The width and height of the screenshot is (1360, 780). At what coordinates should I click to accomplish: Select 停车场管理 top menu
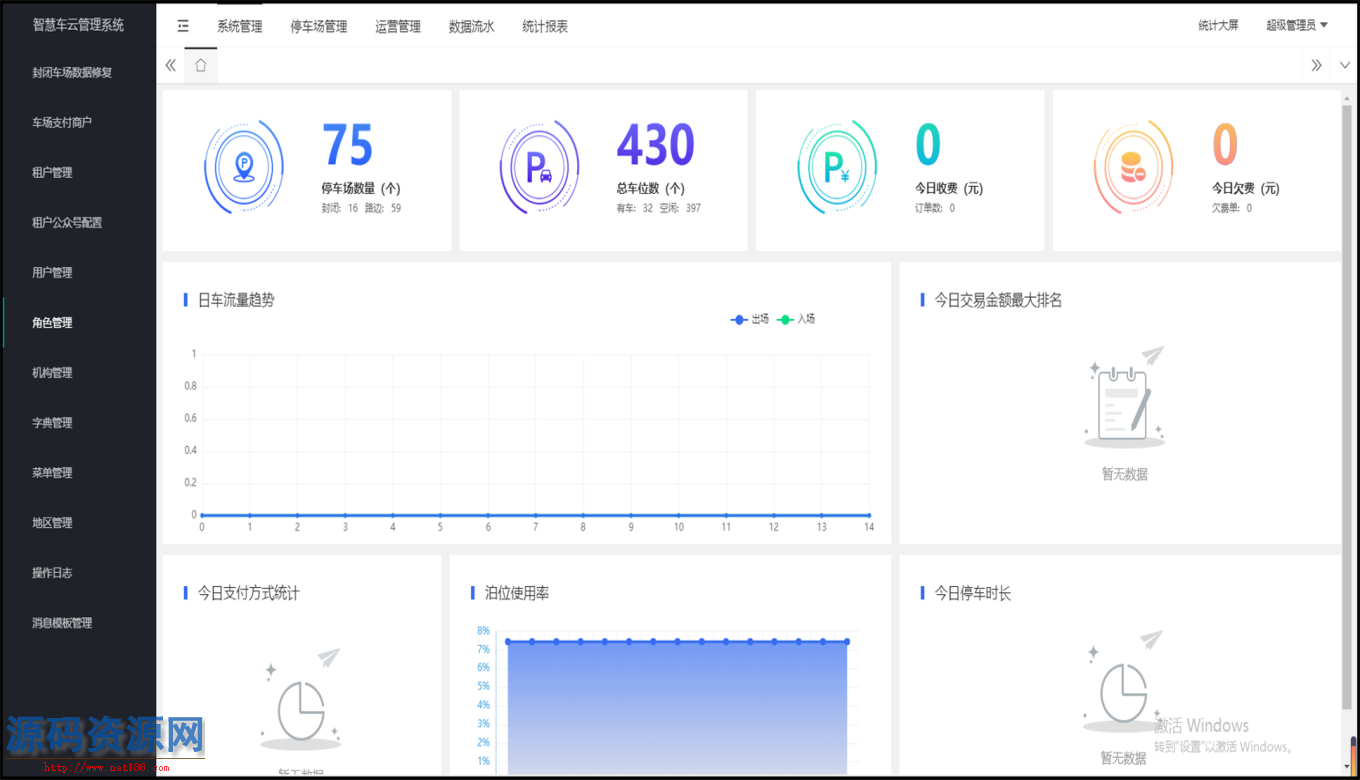point(319,27)
